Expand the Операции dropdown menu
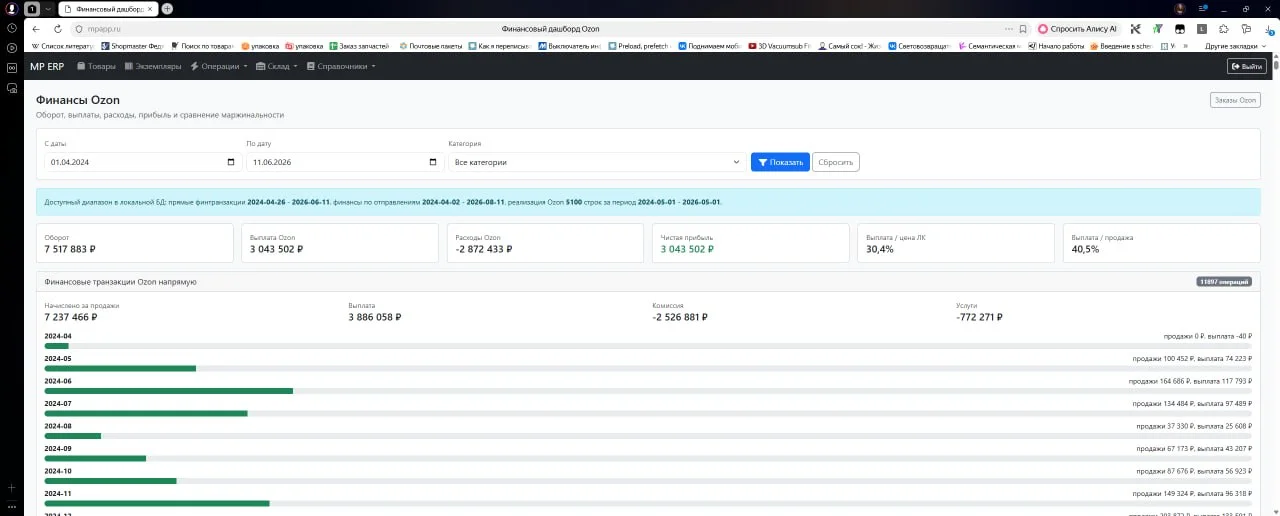 coord(219,66)
